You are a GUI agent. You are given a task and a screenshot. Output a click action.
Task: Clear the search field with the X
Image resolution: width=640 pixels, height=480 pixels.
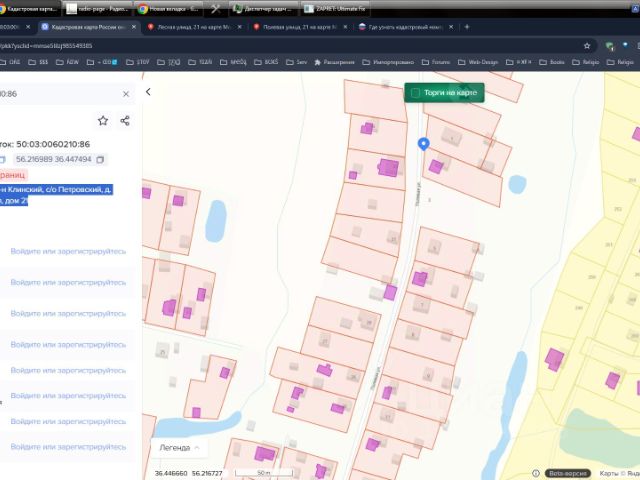click(126, 94)
